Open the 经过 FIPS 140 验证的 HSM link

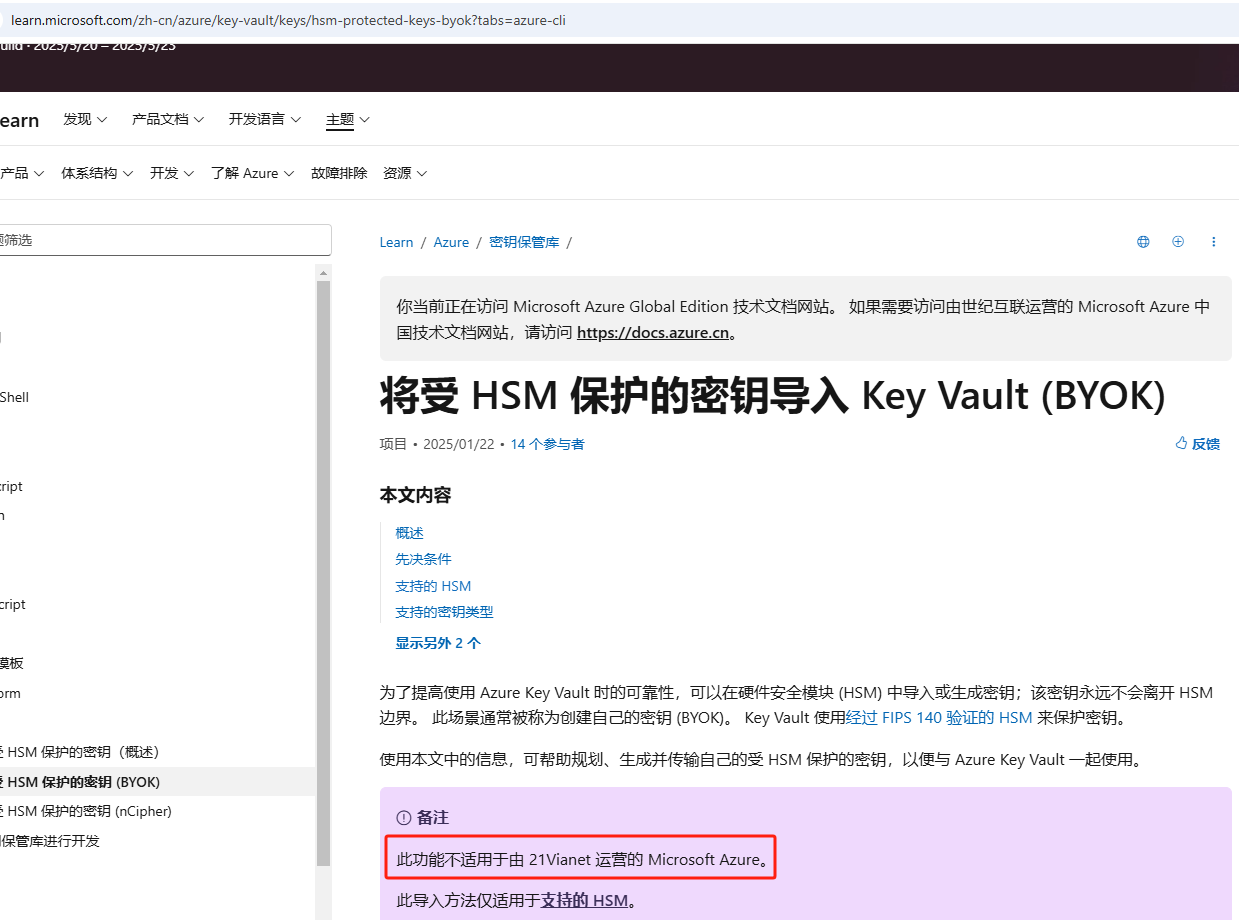939,717
